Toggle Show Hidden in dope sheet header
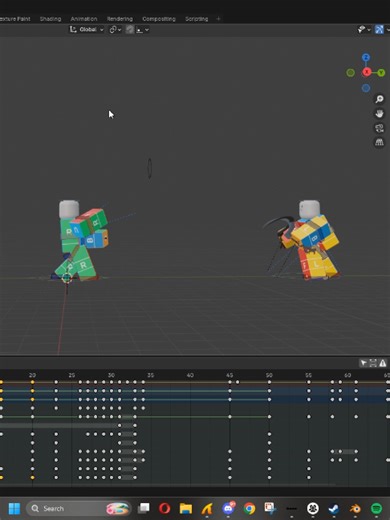The width and height of the screenshot is (390, 520). coord(373,363)
